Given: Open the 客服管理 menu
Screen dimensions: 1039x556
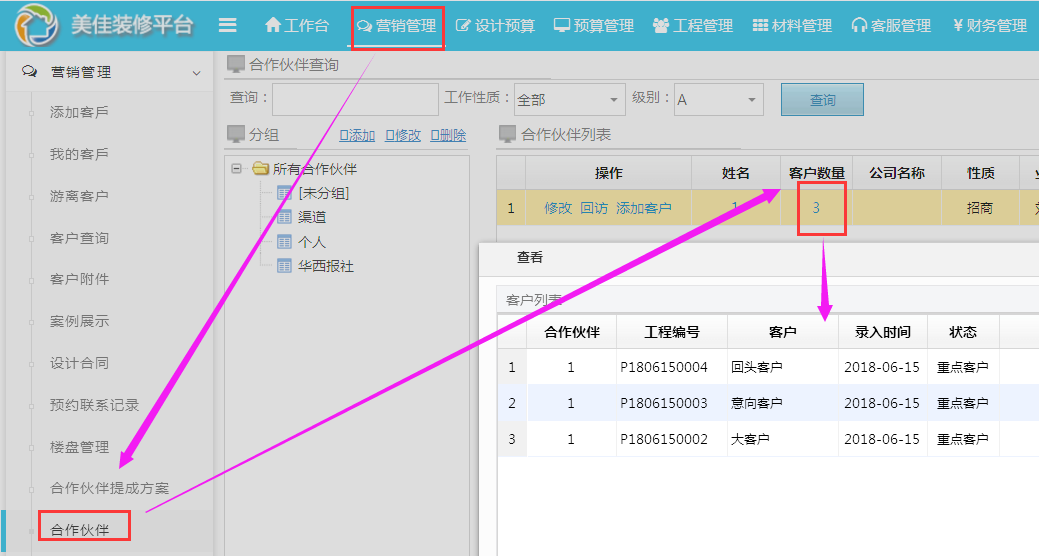Looking at the screenshot, I should coord(891,26).
